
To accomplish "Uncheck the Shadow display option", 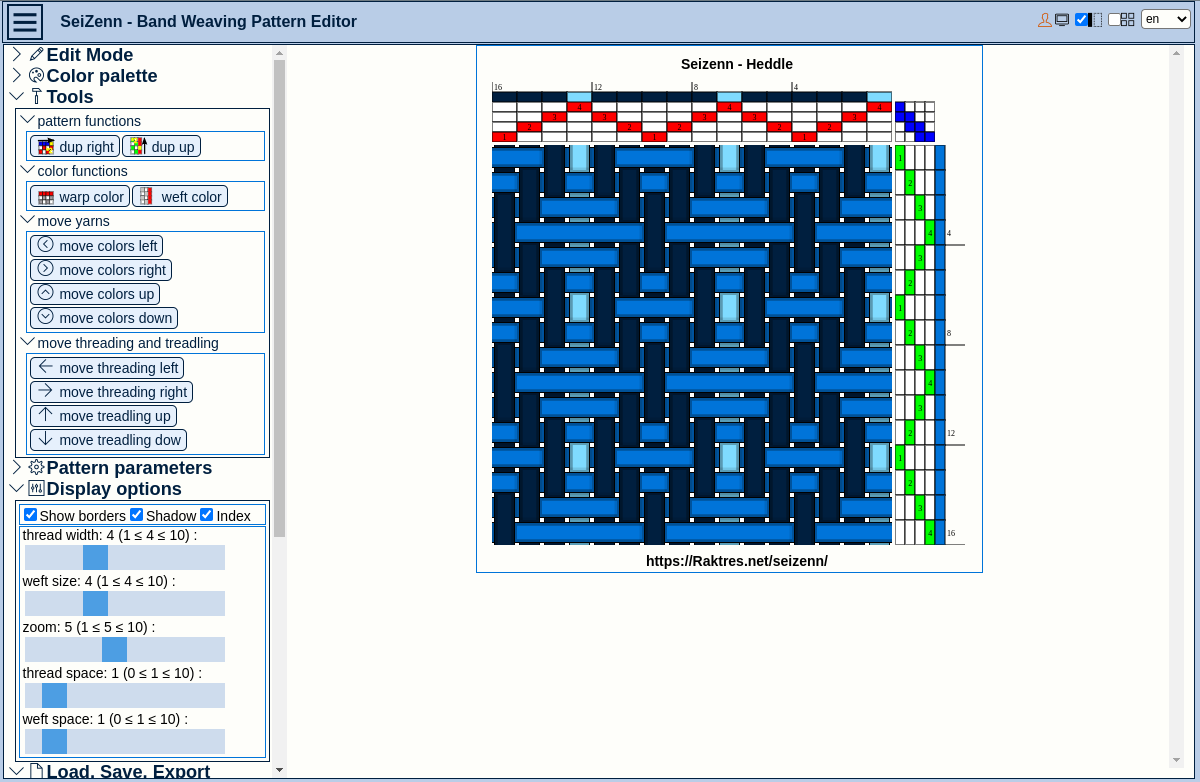I will [136, 514].
